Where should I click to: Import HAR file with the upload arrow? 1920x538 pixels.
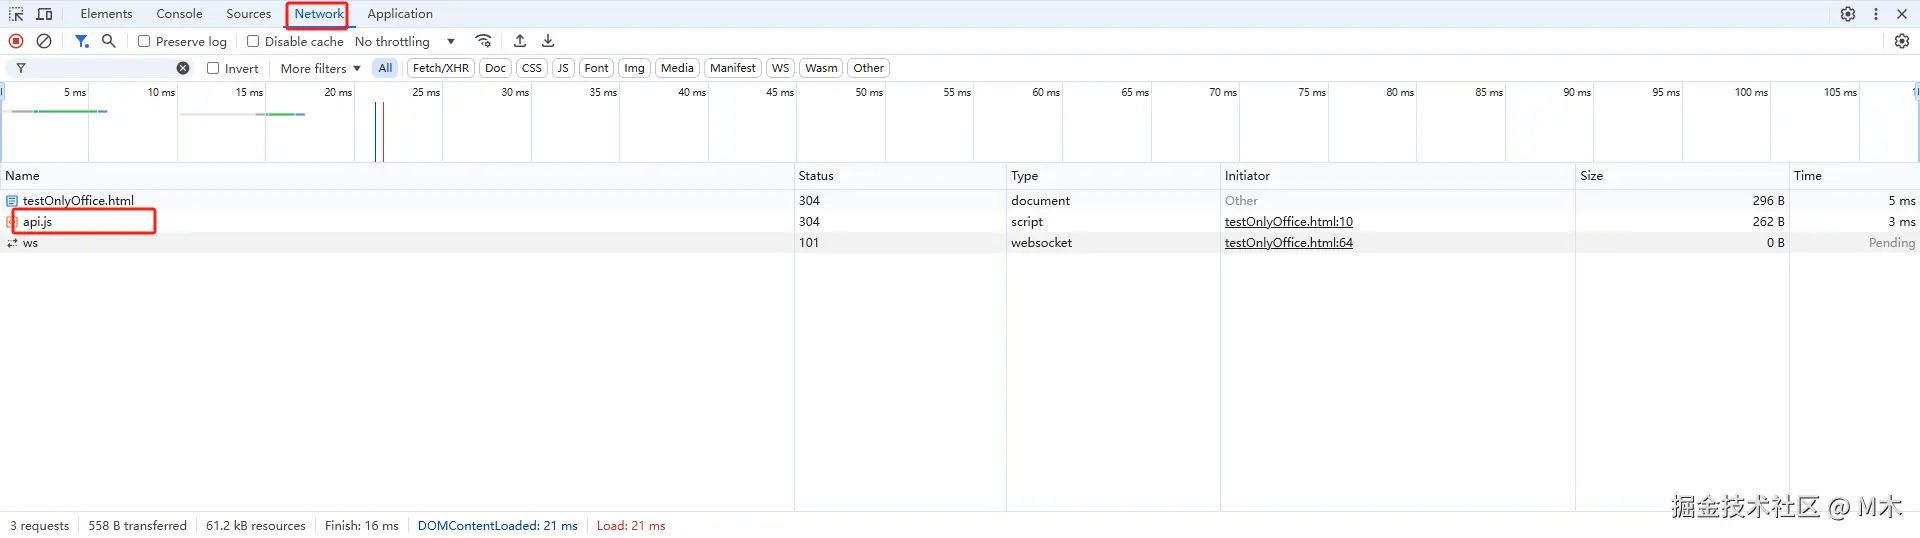click(x=520, y=41)
